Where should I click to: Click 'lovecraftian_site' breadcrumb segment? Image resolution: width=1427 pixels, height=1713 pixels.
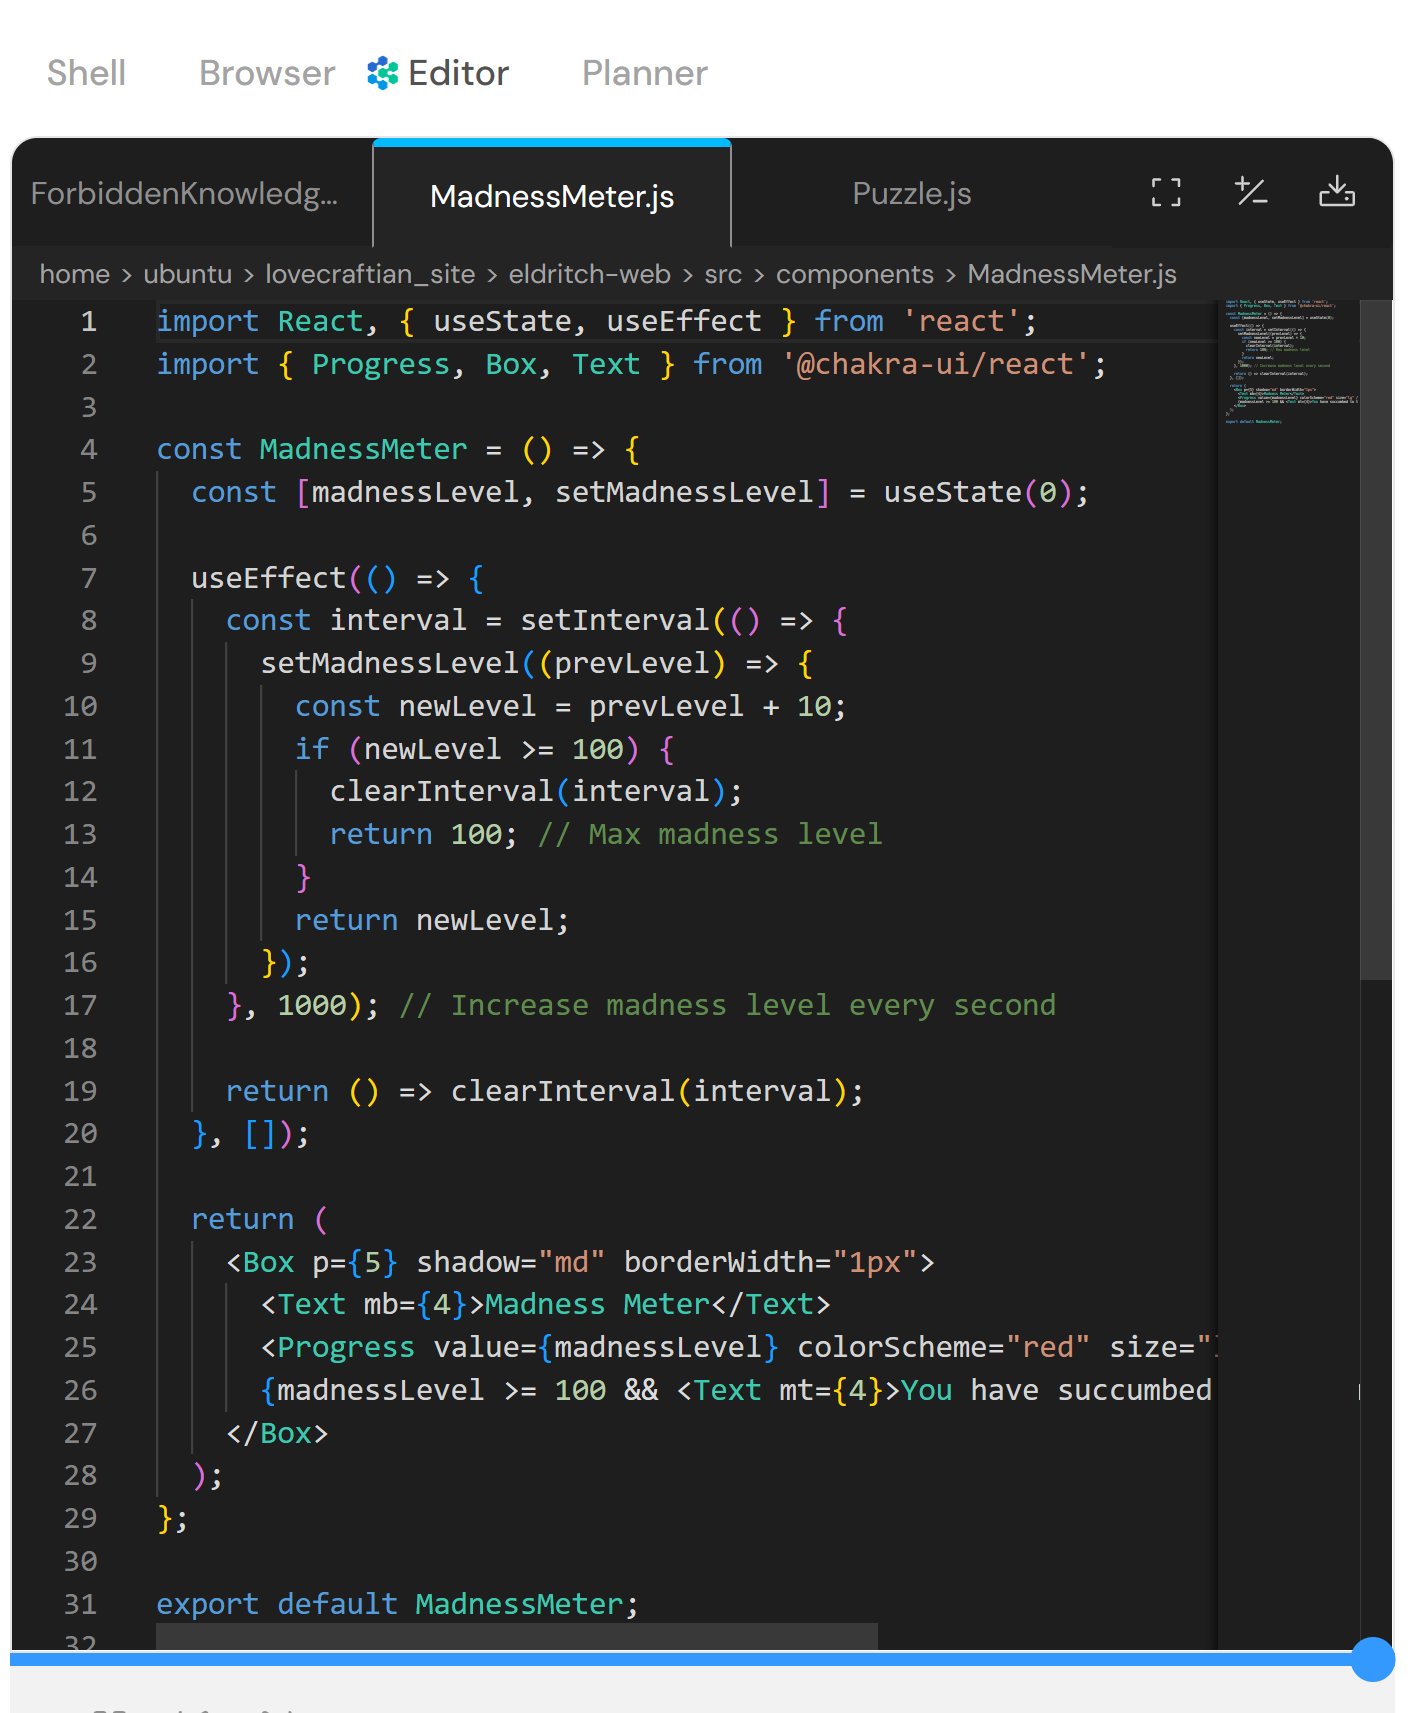pos(370,274)
